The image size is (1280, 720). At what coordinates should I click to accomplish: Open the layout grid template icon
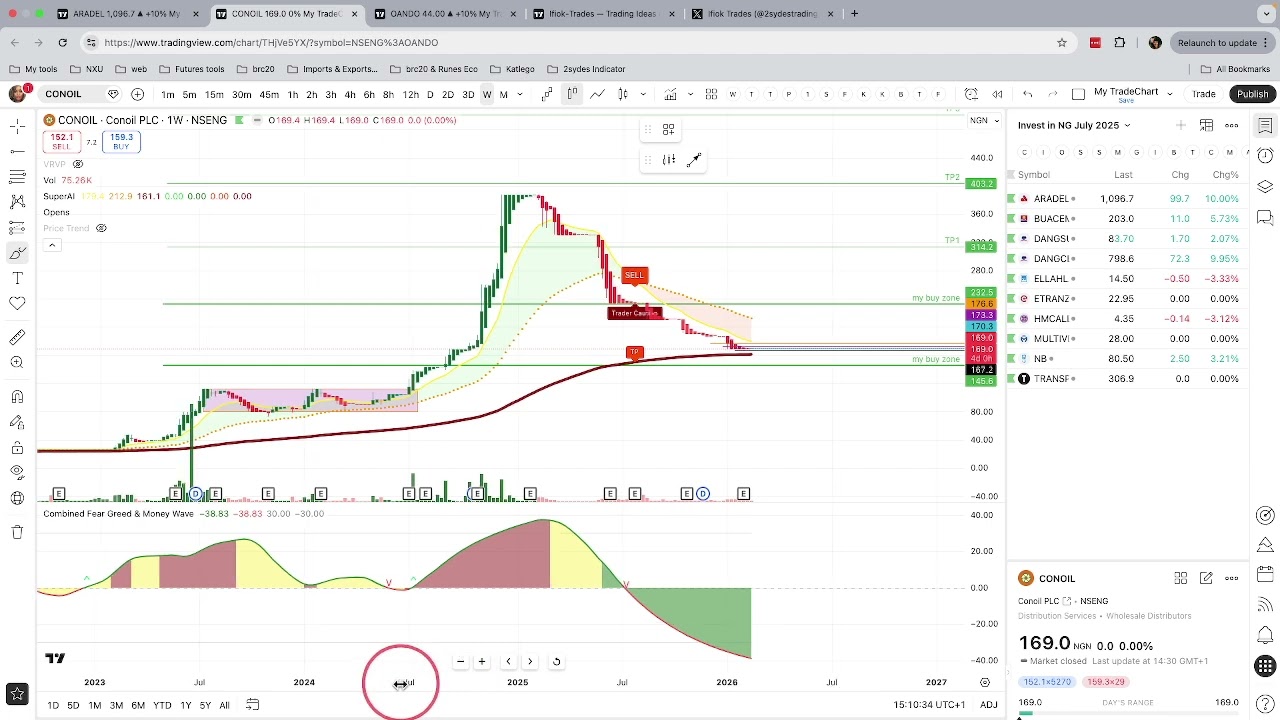coord(711,94)
